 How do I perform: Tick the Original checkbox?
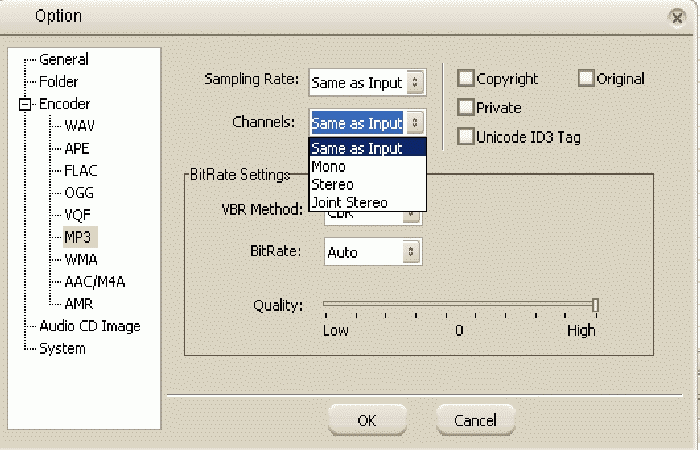point(587,79)
